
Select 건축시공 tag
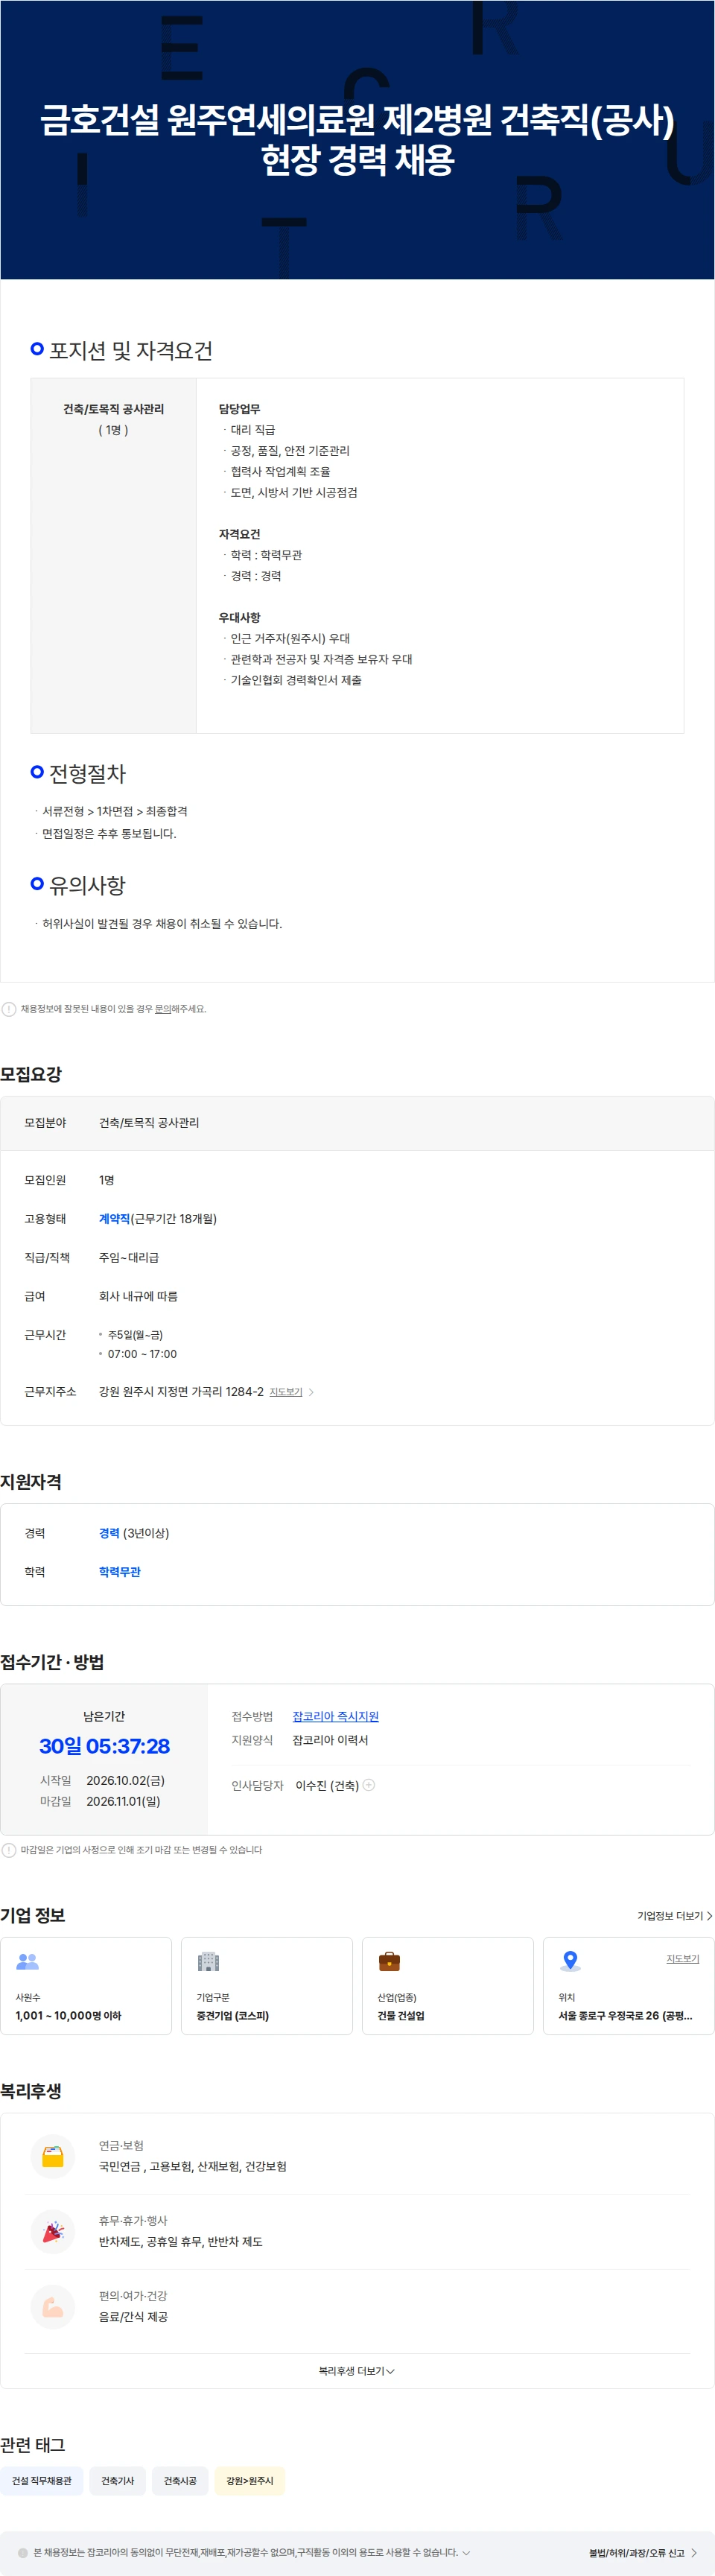pos(180,2481)
